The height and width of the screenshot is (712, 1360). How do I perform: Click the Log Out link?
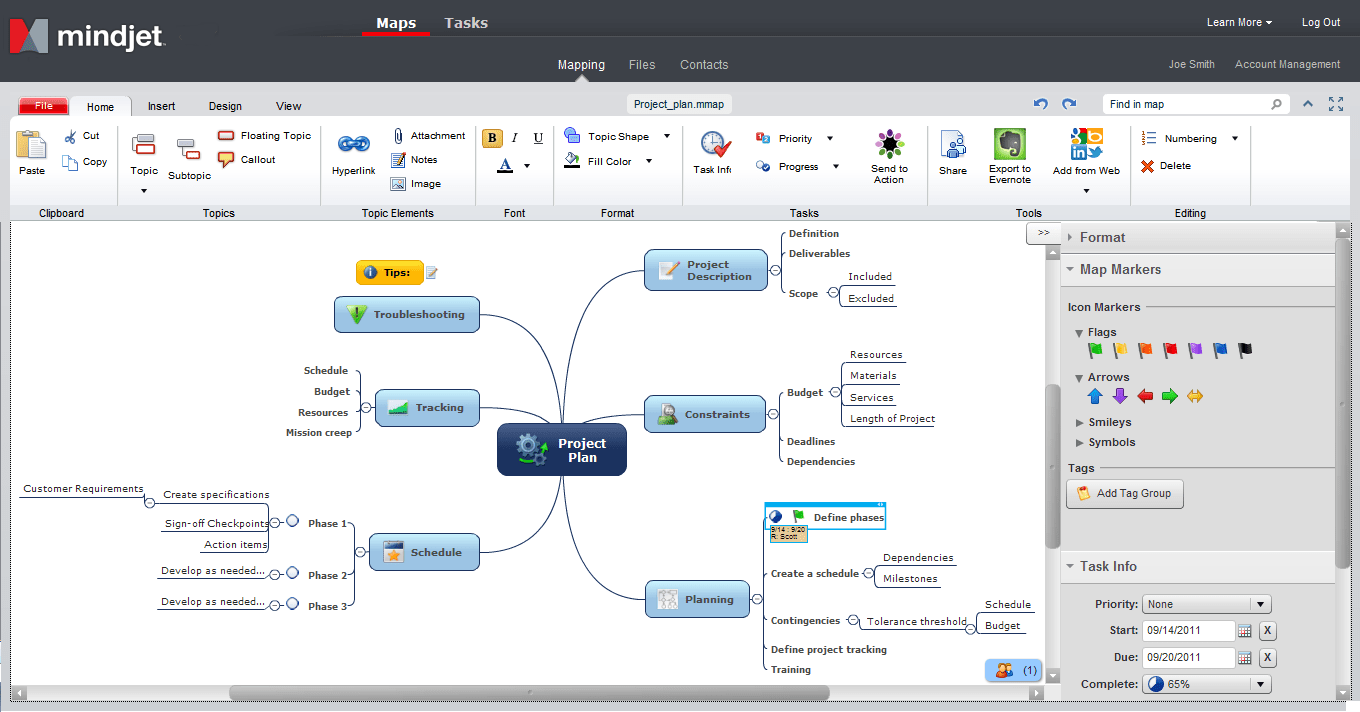(x=1320, y=22)
